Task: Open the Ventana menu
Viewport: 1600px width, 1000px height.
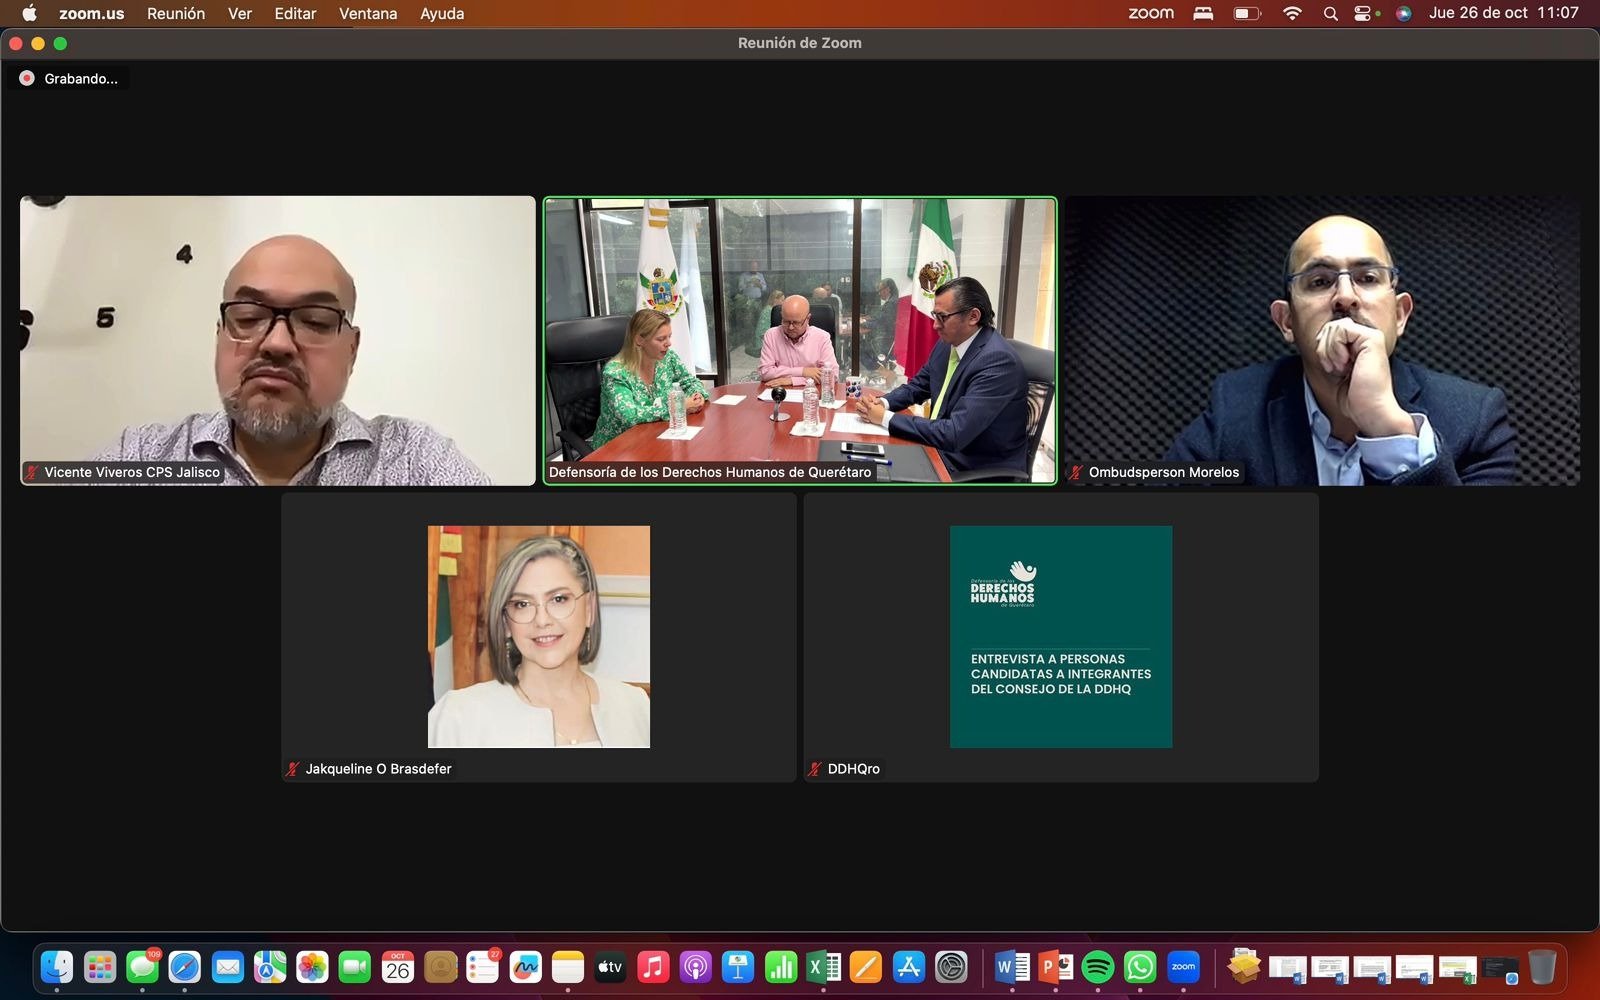Action: [367, 13]
